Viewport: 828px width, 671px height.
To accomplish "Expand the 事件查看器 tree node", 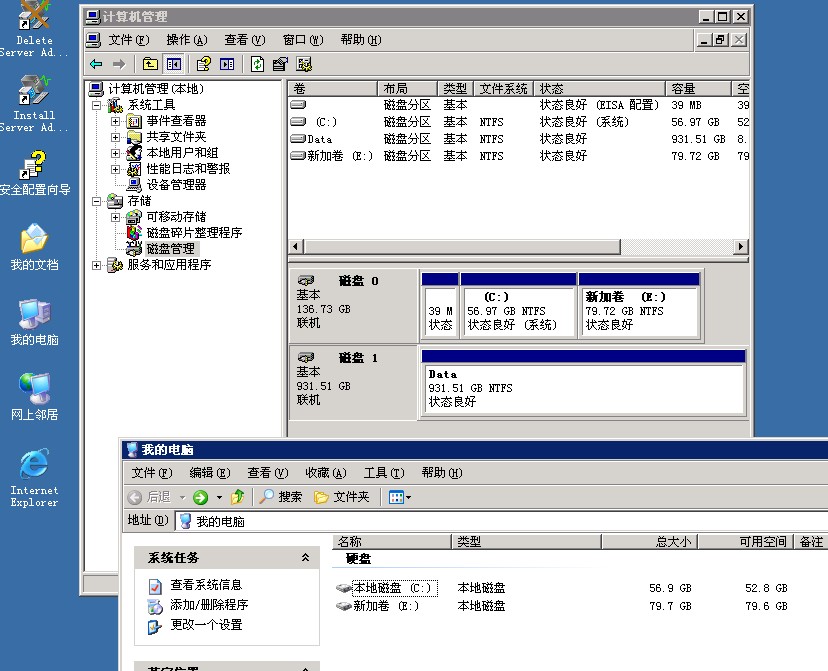I will coord(116,121).
